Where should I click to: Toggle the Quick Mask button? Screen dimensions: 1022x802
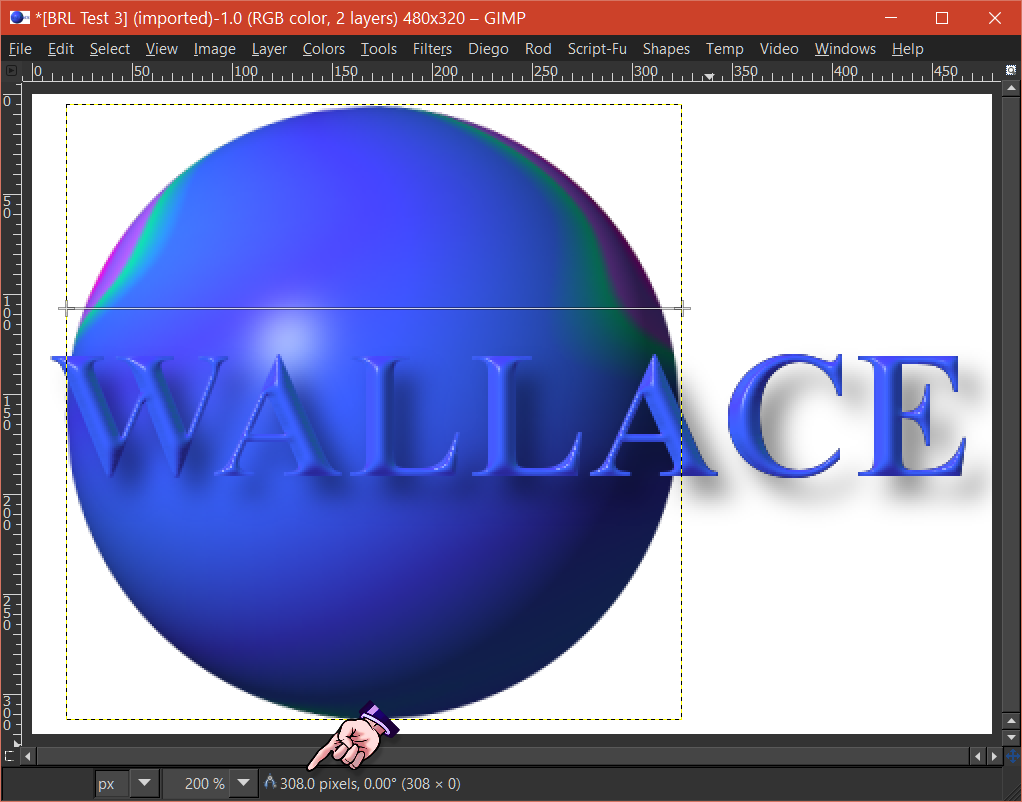click(9, 756)
